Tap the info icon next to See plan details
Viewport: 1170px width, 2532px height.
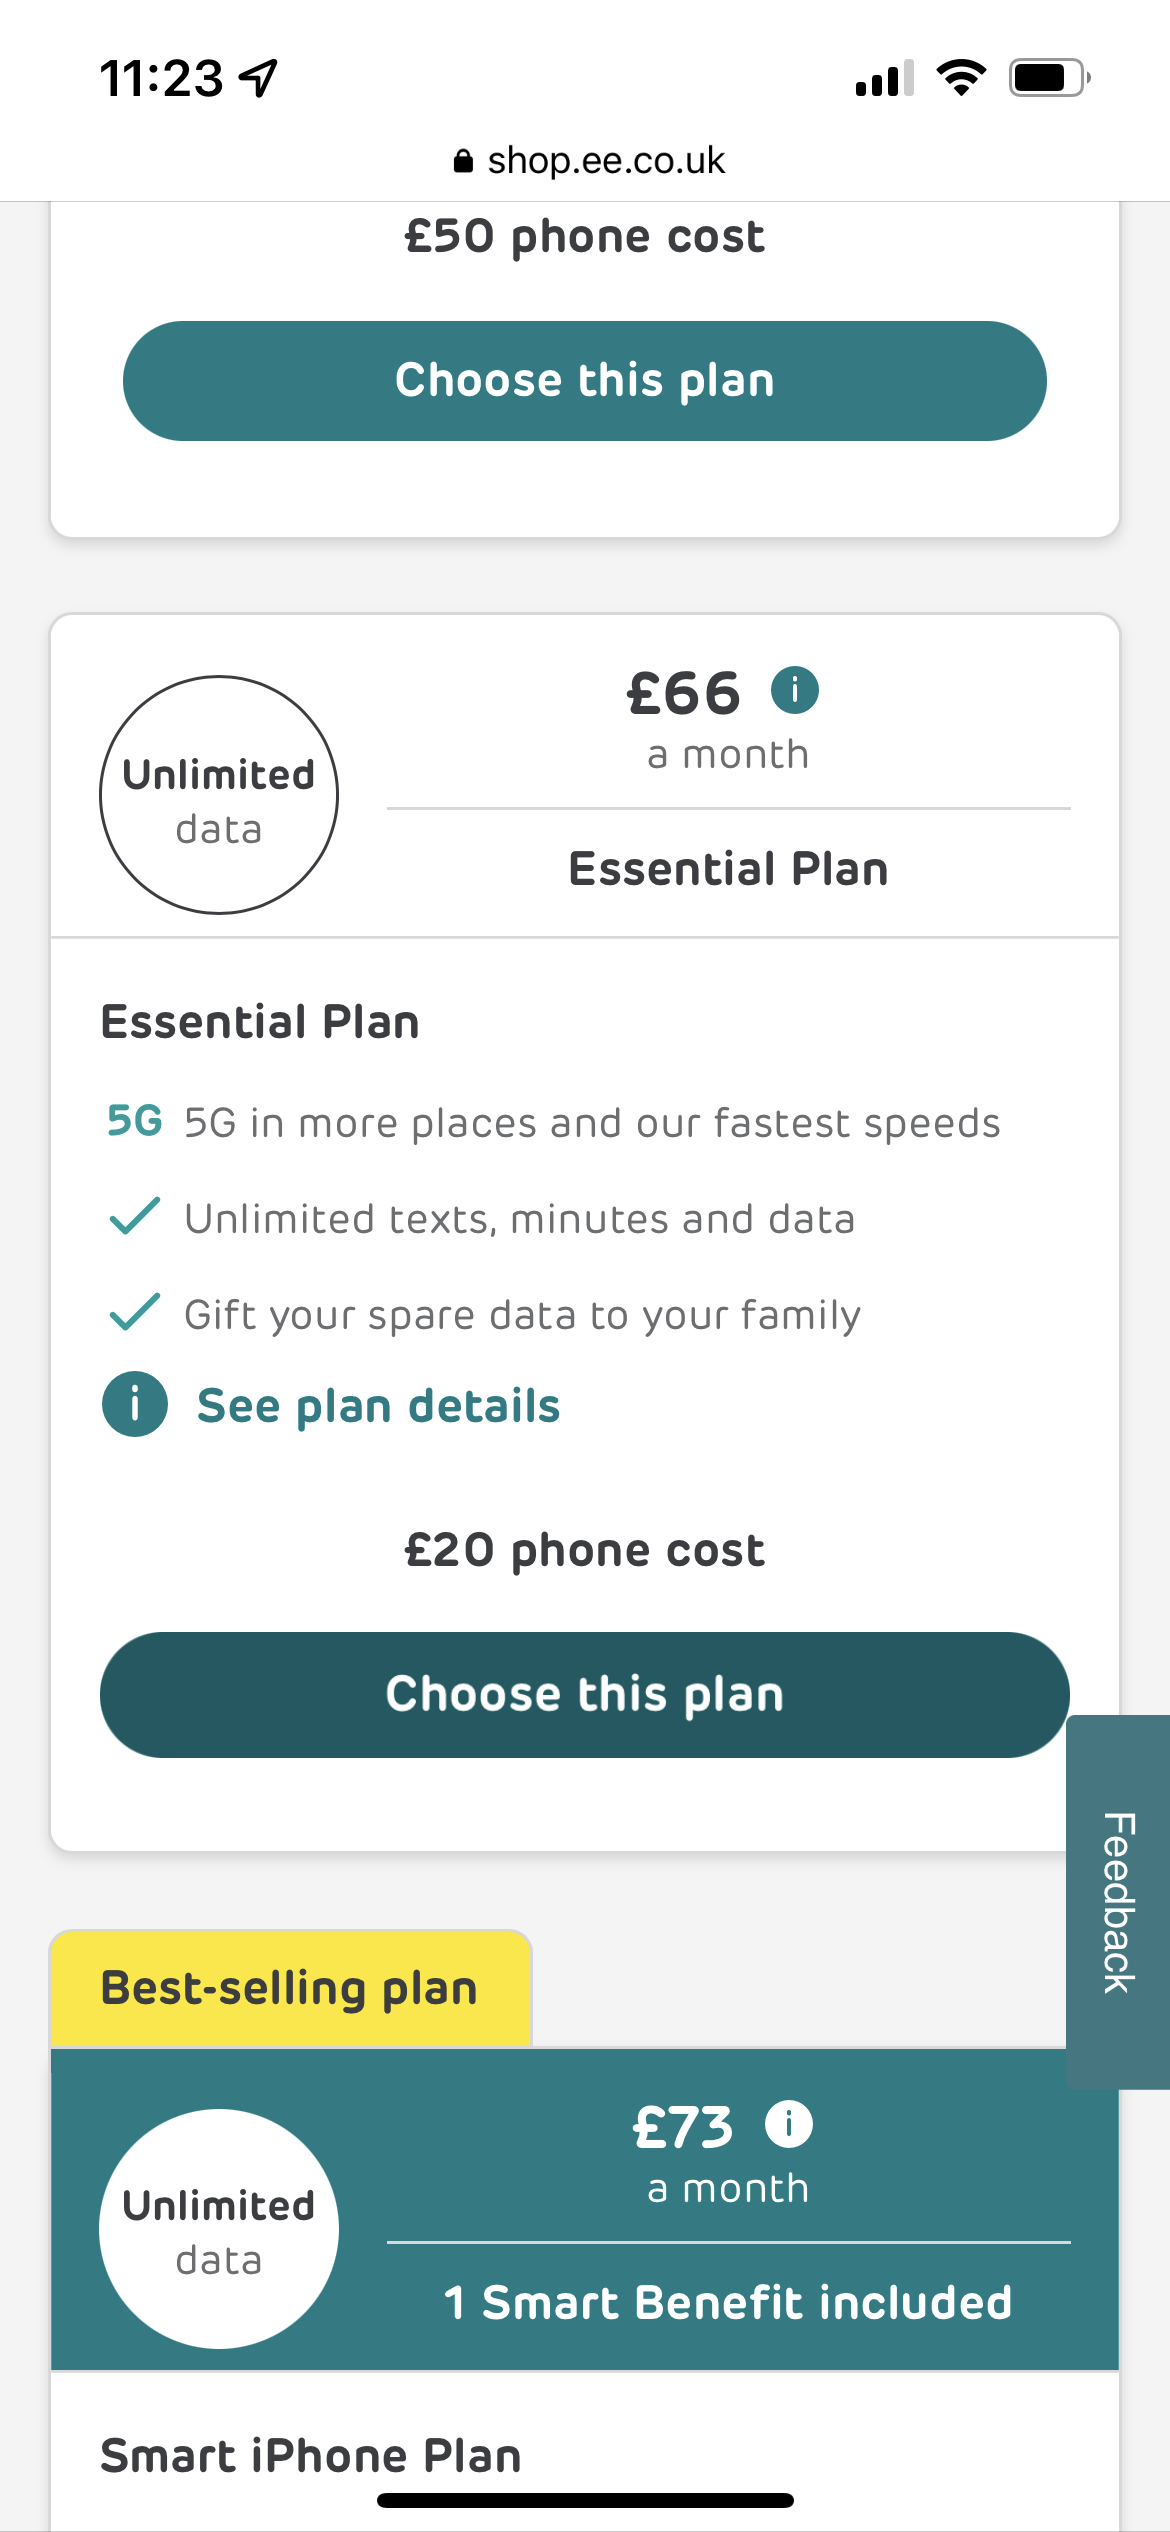(135, 1404)
